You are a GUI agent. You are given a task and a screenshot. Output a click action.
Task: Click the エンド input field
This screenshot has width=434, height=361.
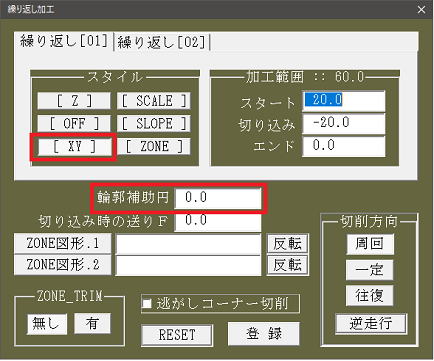click(x=344, y=146)
